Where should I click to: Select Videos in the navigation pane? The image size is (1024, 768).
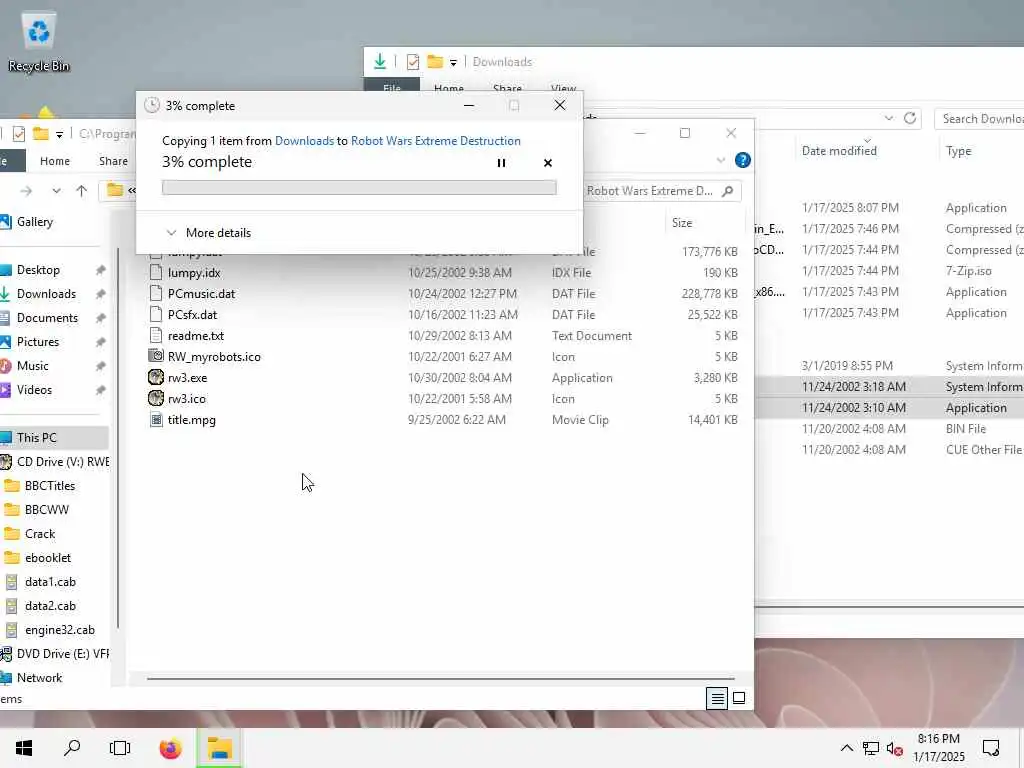coord(34,390)
